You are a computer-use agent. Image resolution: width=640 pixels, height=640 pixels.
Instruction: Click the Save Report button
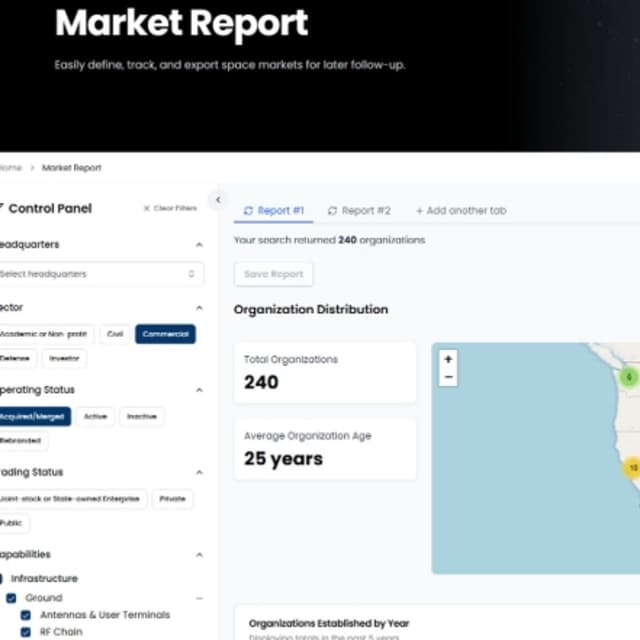pos(273,274)
